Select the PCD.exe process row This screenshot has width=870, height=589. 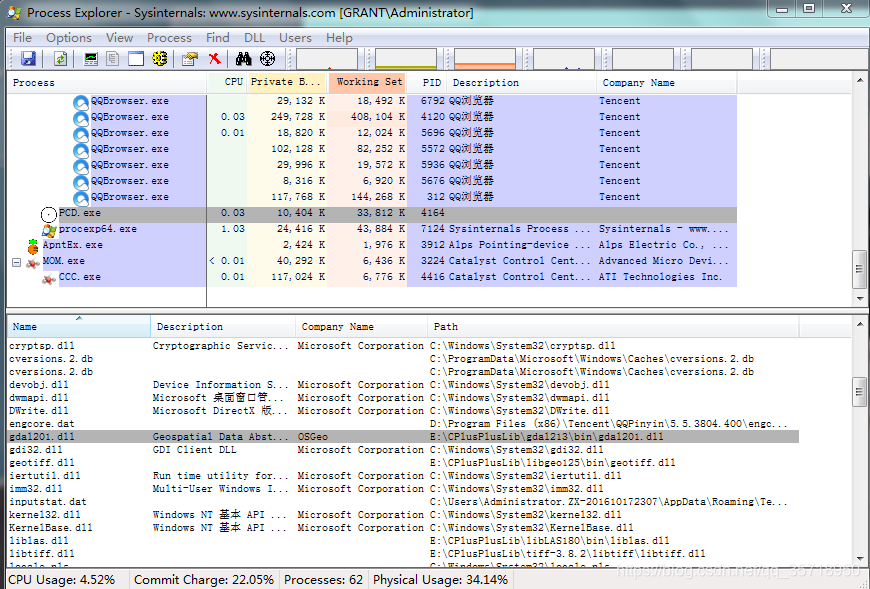[x=372, y=213]
